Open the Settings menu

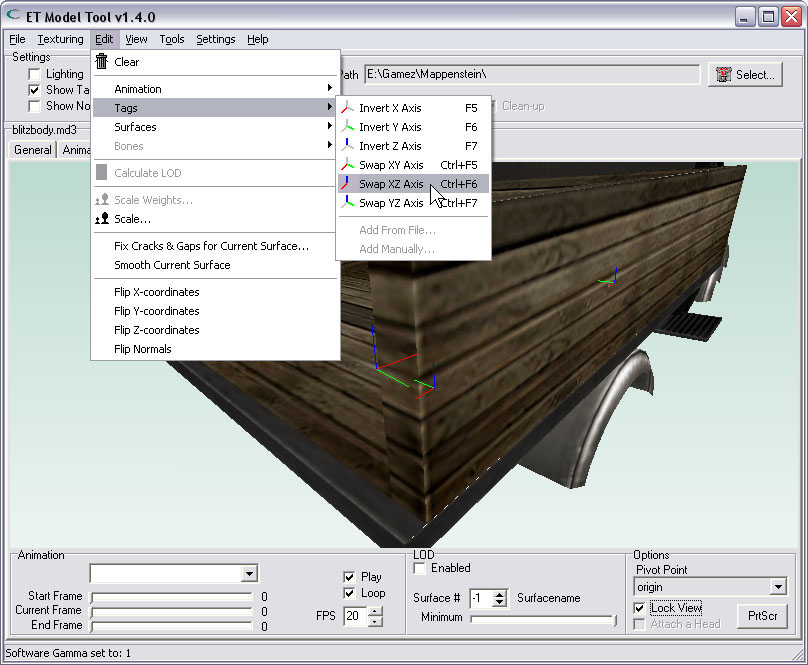point(215,39)
